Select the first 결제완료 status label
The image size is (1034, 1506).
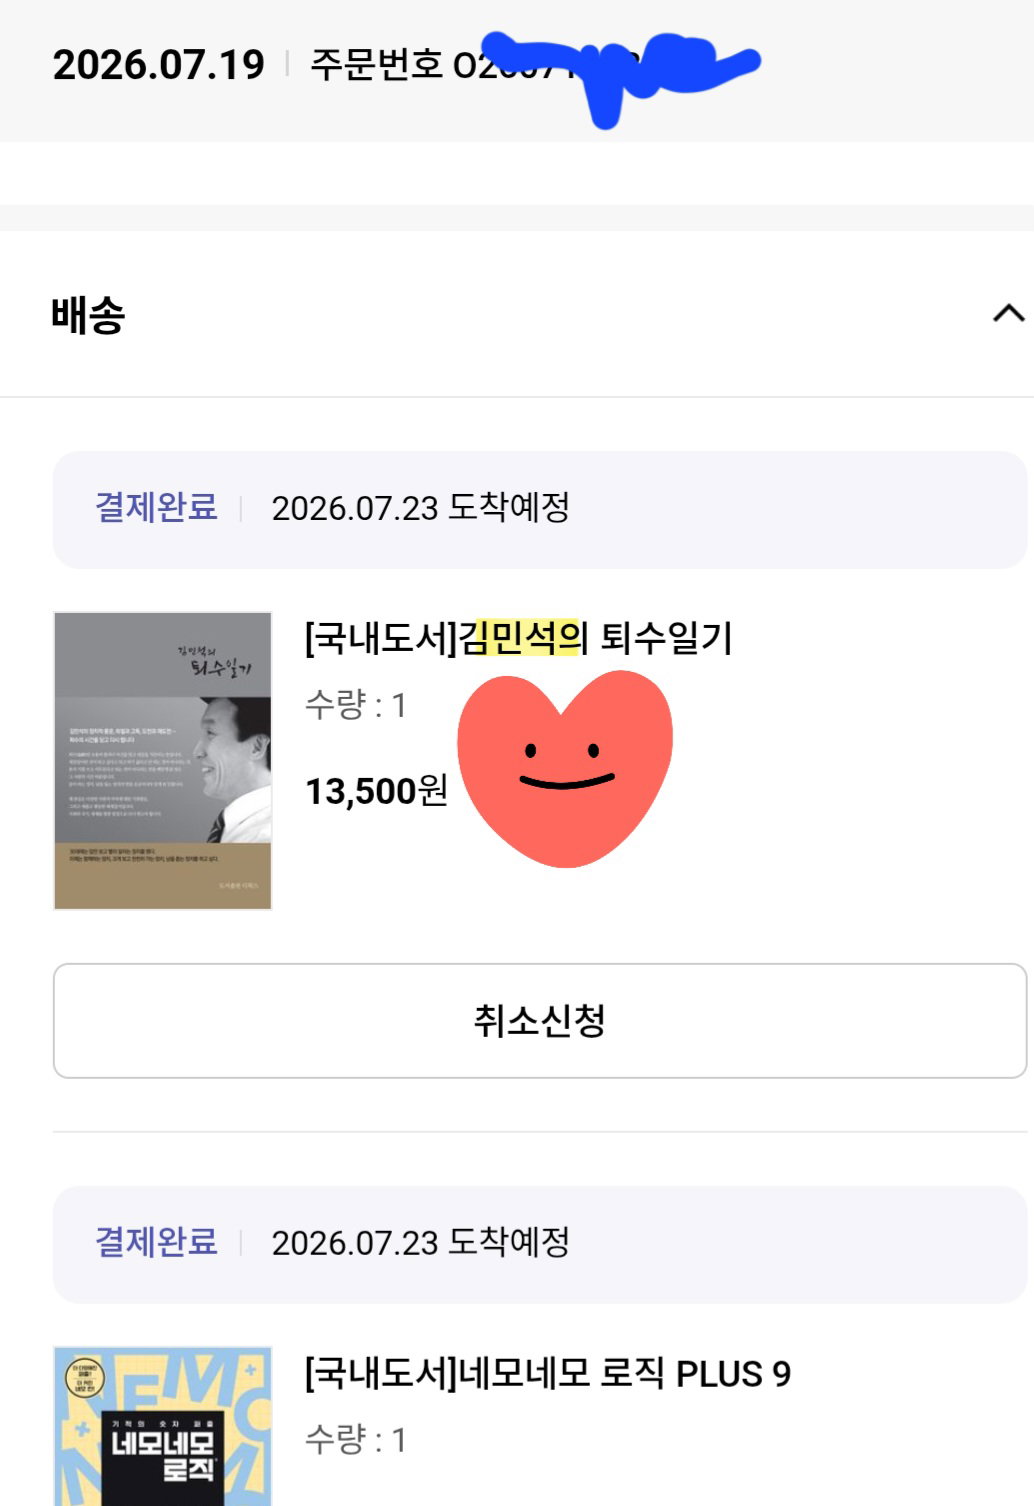point(156,507)
